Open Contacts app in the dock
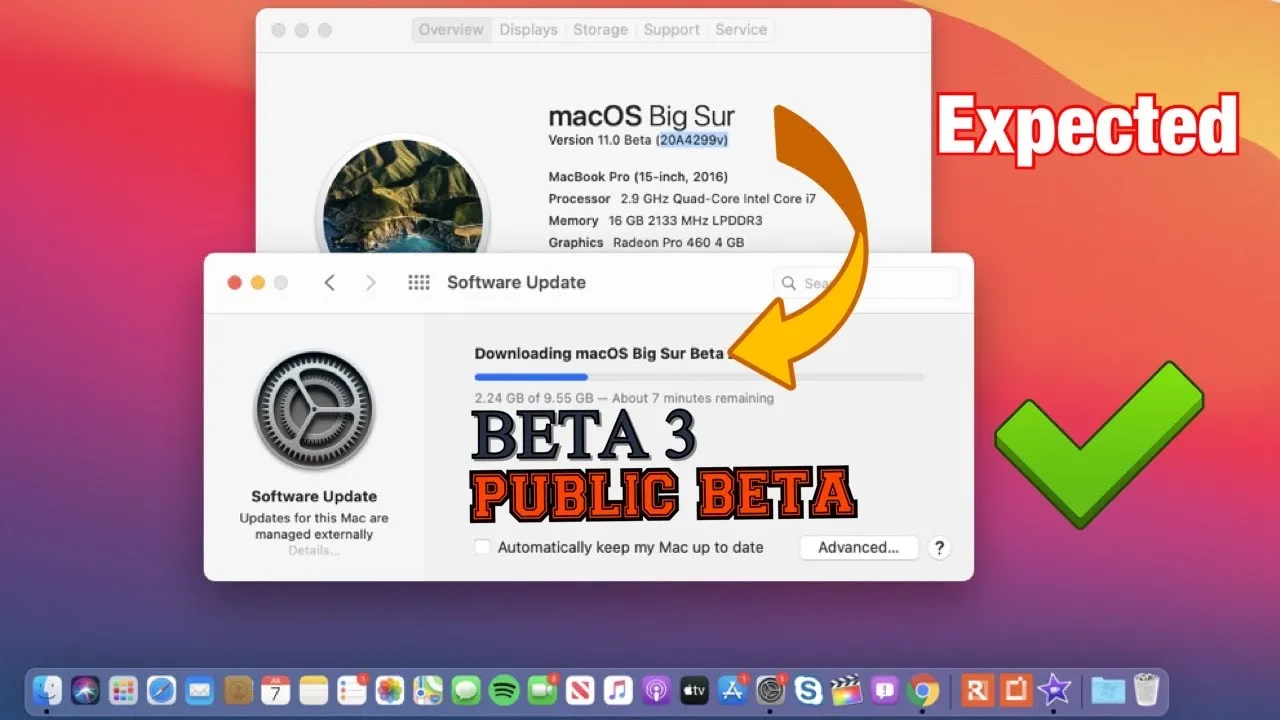The width and height of the screenshot is (1280, 720). point(237,690)
